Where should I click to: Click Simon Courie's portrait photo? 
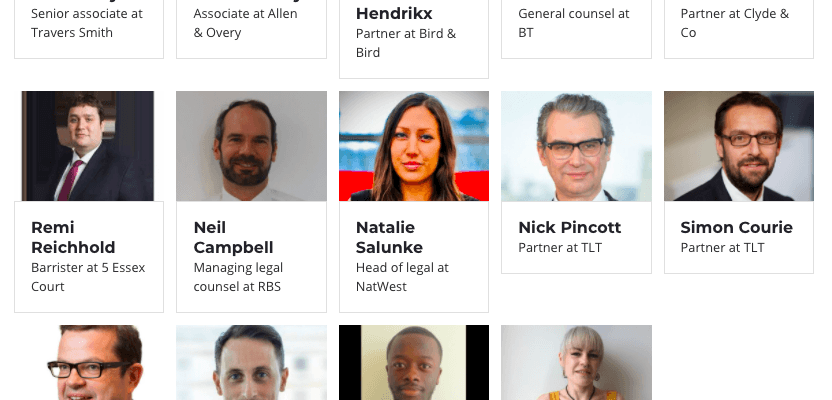pos(739,146)
